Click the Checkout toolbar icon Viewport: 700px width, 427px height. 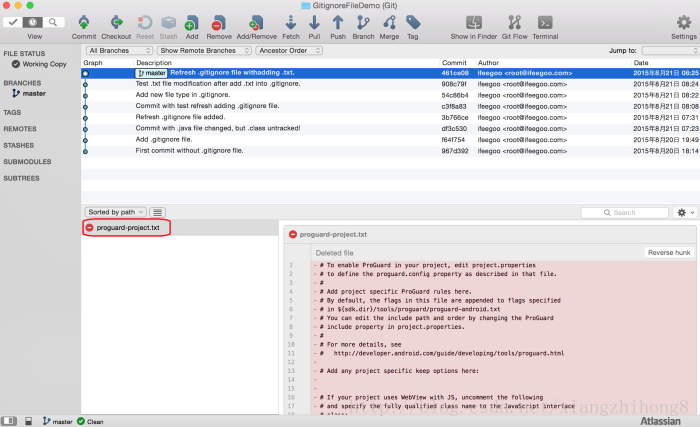click(x=116, y=22)
